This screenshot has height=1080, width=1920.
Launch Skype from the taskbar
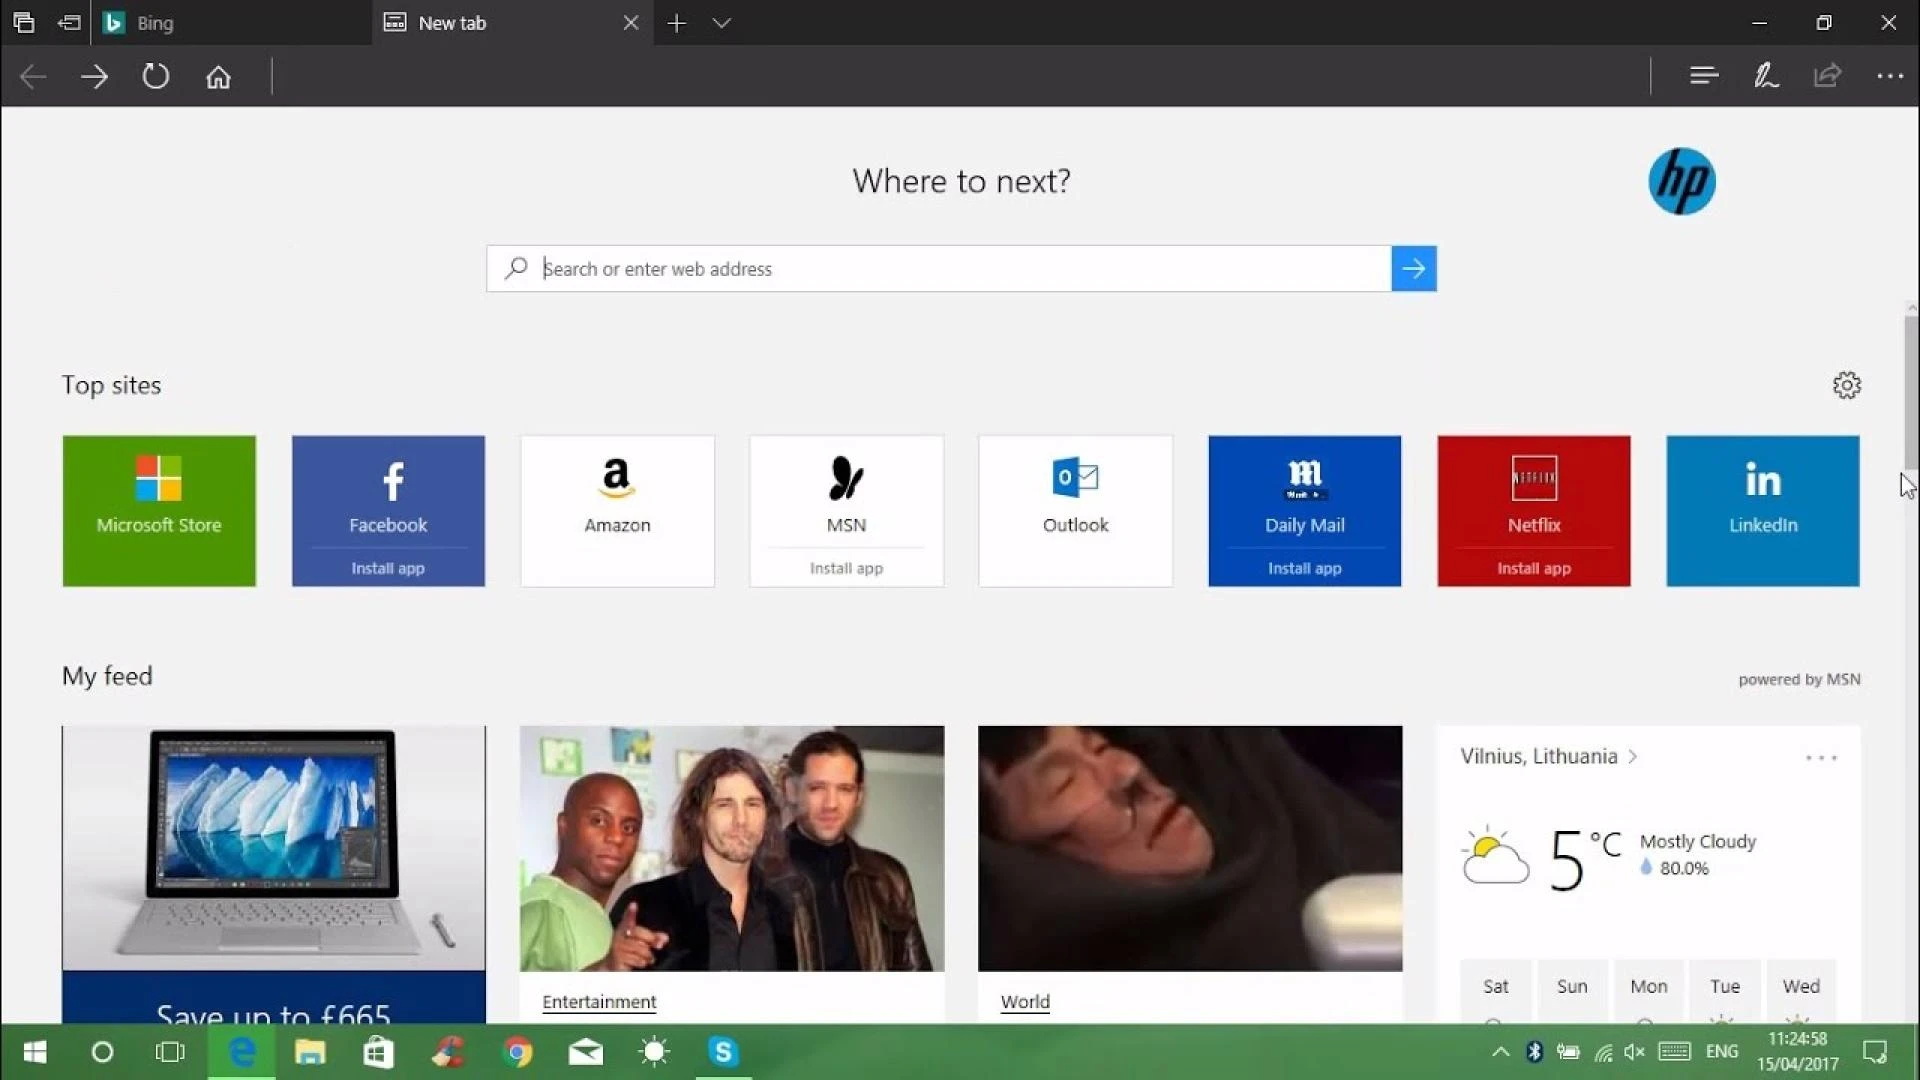click(x=723, y=1052)
